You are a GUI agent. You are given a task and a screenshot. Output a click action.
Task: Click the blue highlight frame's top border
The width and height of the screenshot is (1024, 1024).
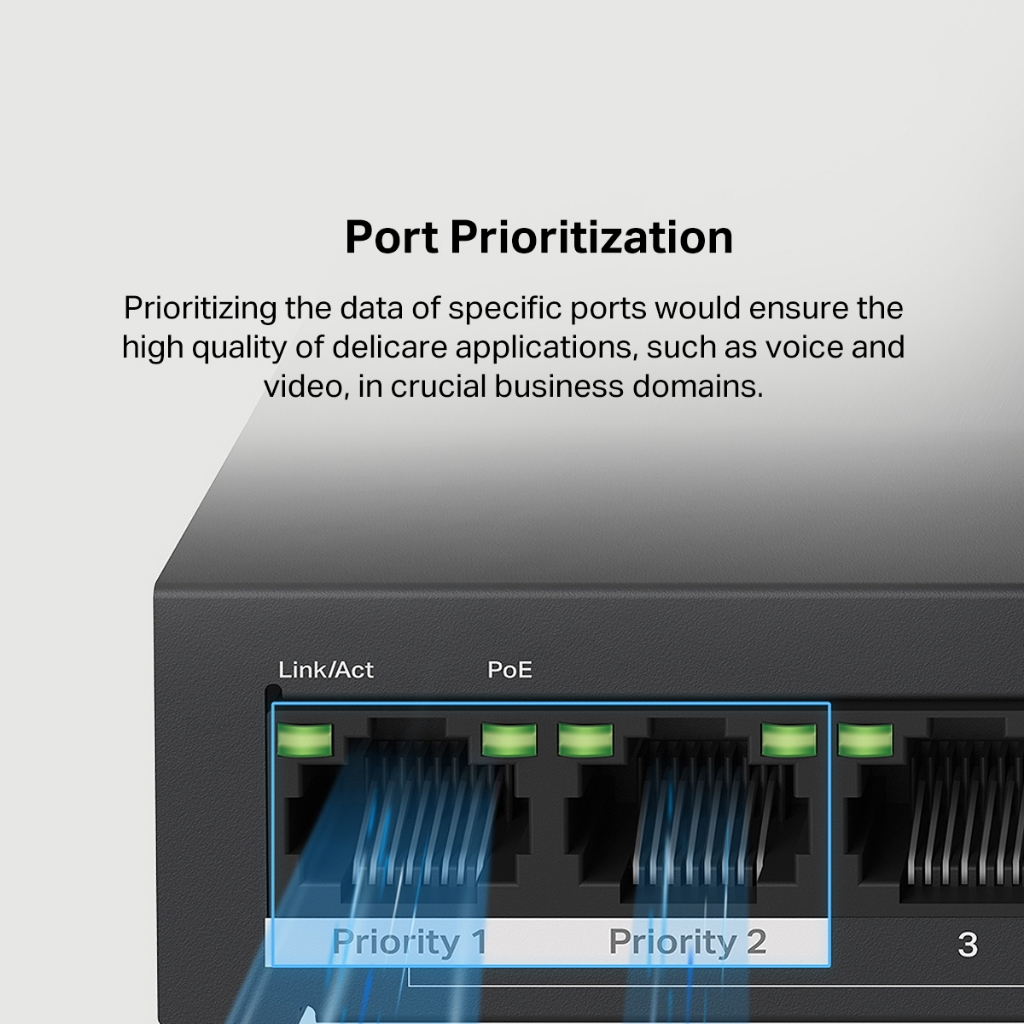coord(551,704)
